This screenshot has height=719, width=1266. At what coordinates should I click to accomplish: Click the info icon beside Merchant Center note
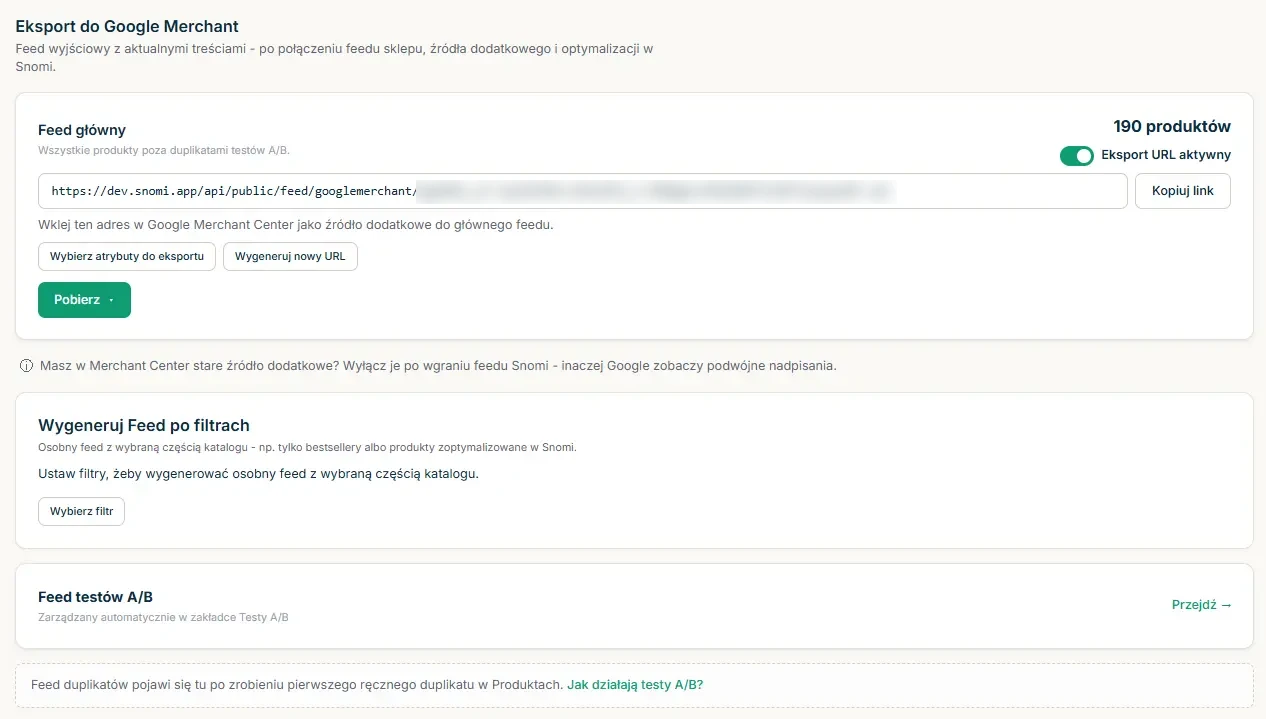pyautogui.click(x=26, y=366)
